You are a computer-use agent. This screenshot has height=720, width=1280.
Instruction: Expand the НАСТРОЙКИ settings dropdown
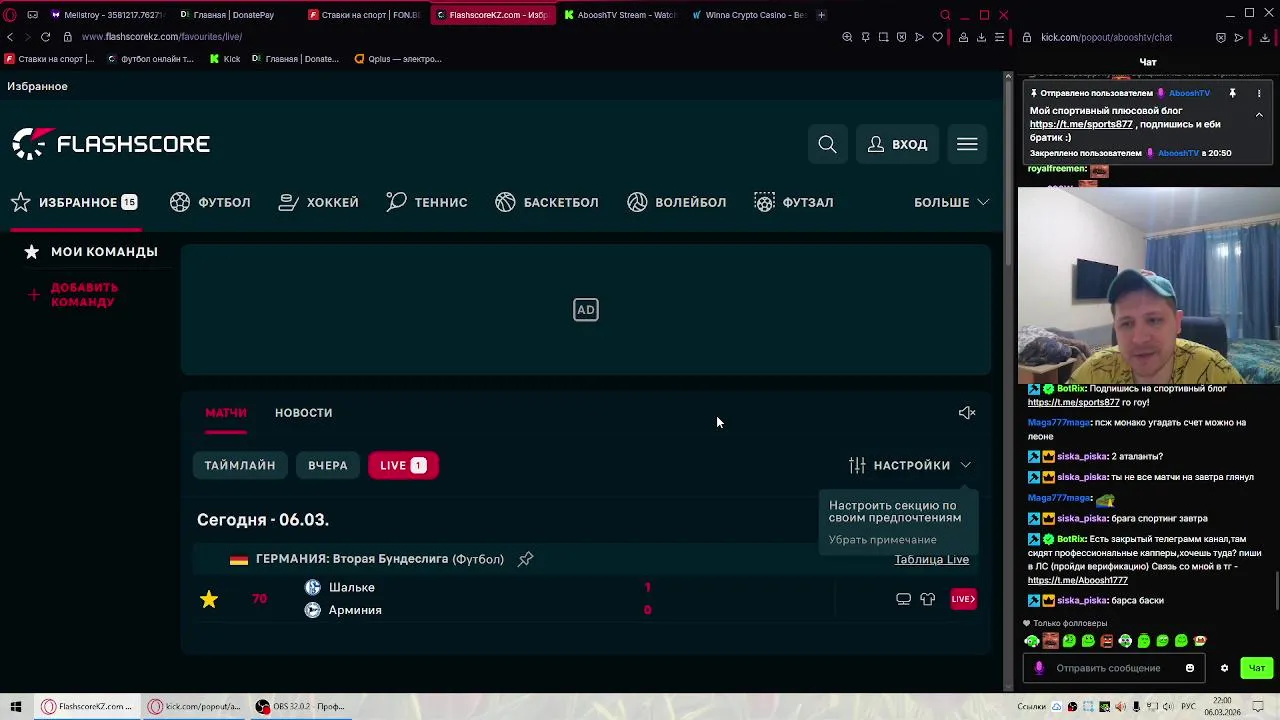pos(910,465)
